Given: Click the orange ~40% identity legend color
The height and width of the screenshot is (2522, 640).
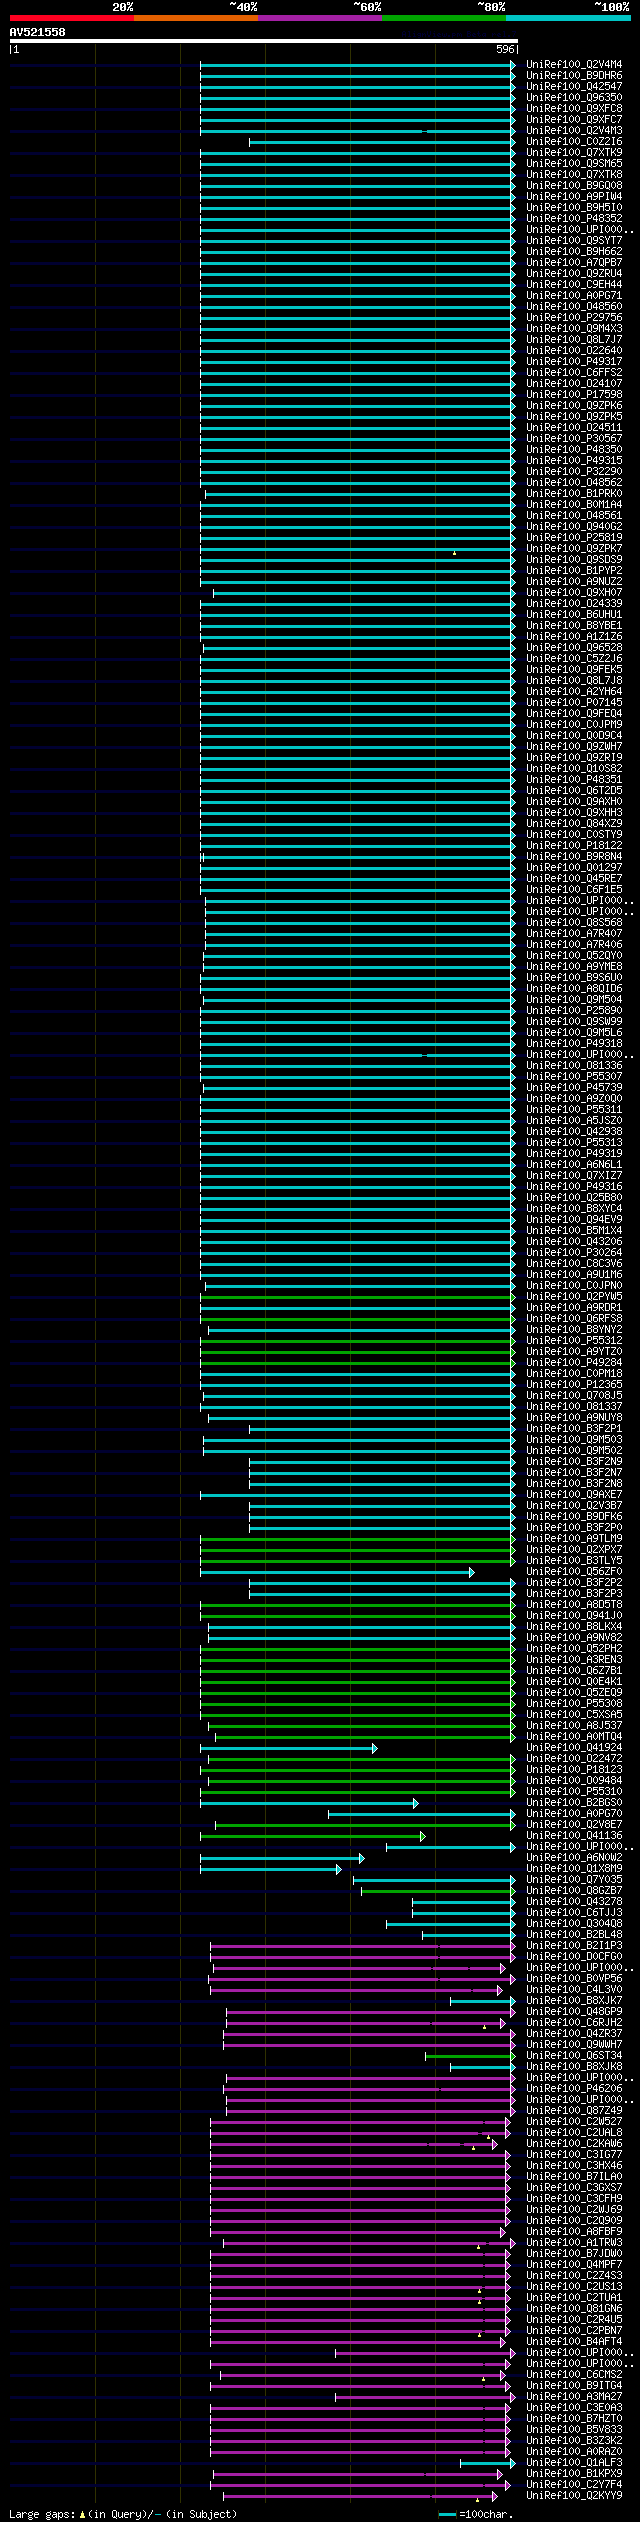Looking at the screenshot, I should pos(195,18).
